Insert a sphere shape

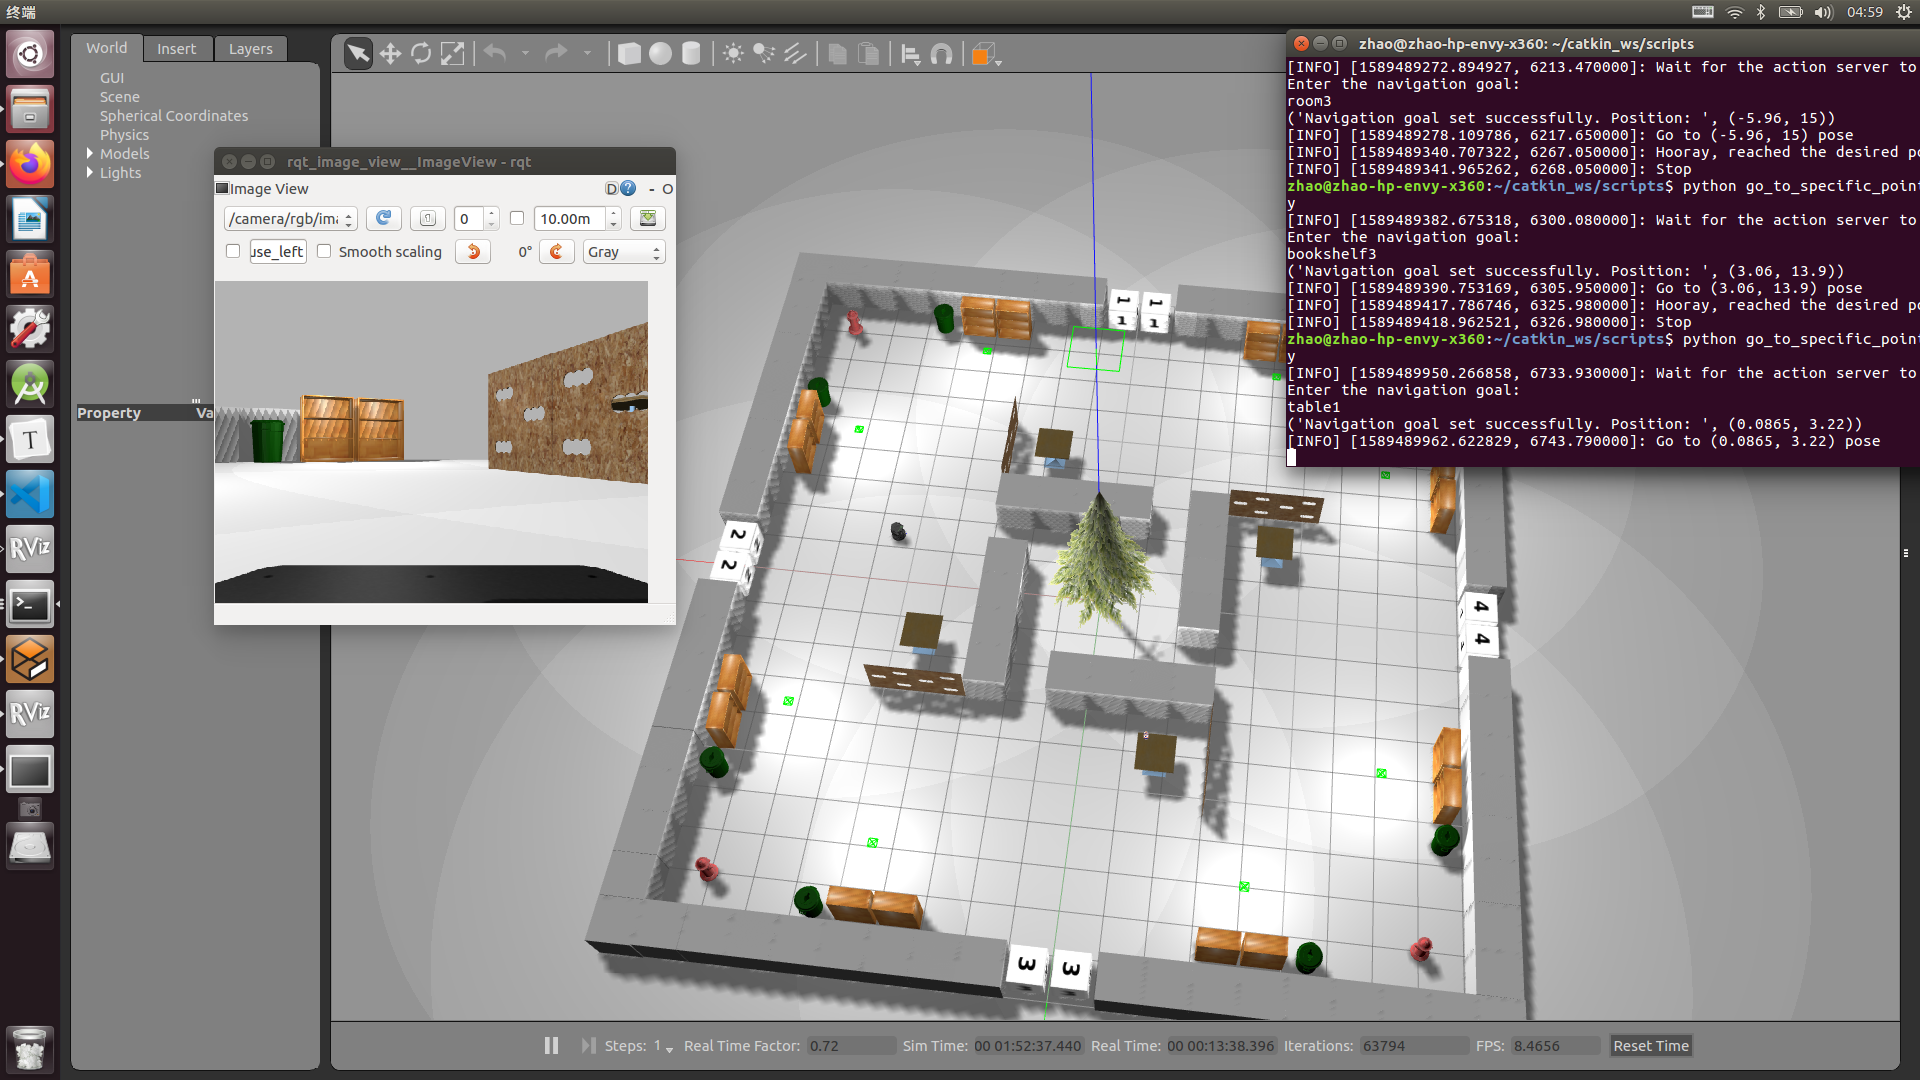(x=660, y=54)
